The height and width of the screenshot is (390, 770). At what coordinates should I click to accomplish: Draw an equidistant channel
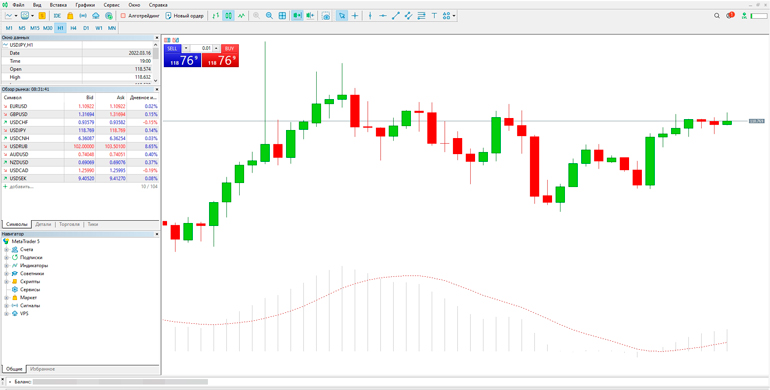pos(409,16)
